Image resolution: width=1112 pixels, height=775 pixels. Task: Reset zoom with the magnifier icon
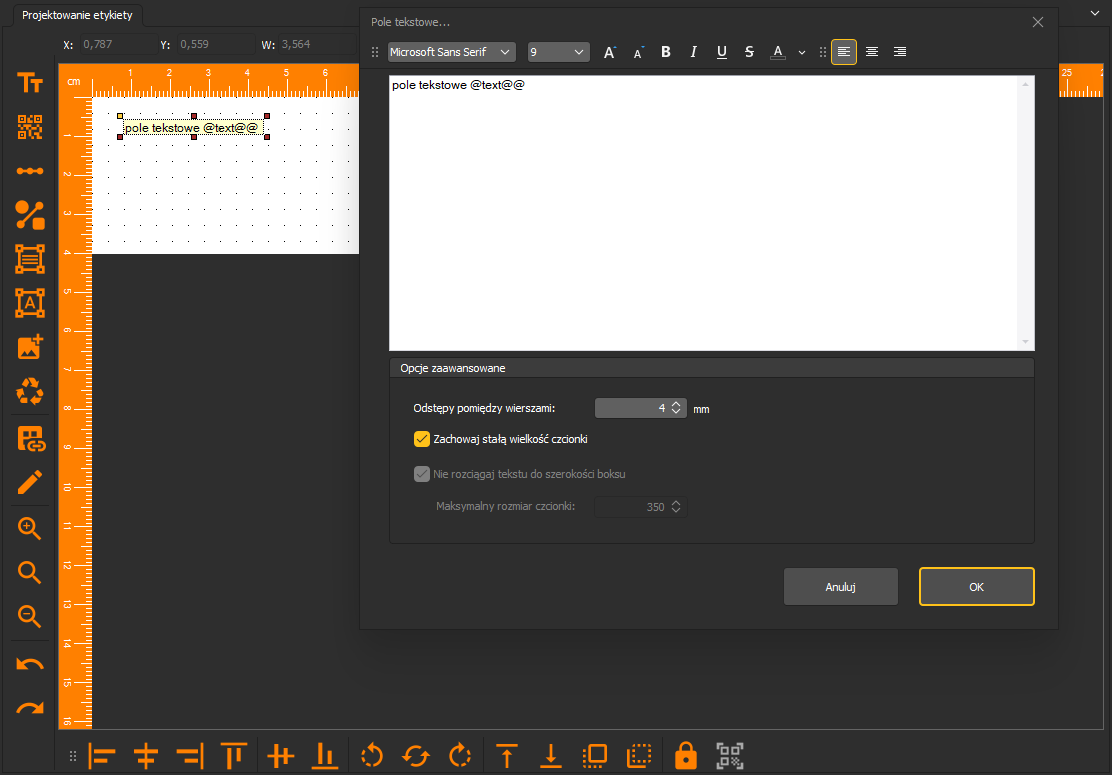tap(29, 572)
